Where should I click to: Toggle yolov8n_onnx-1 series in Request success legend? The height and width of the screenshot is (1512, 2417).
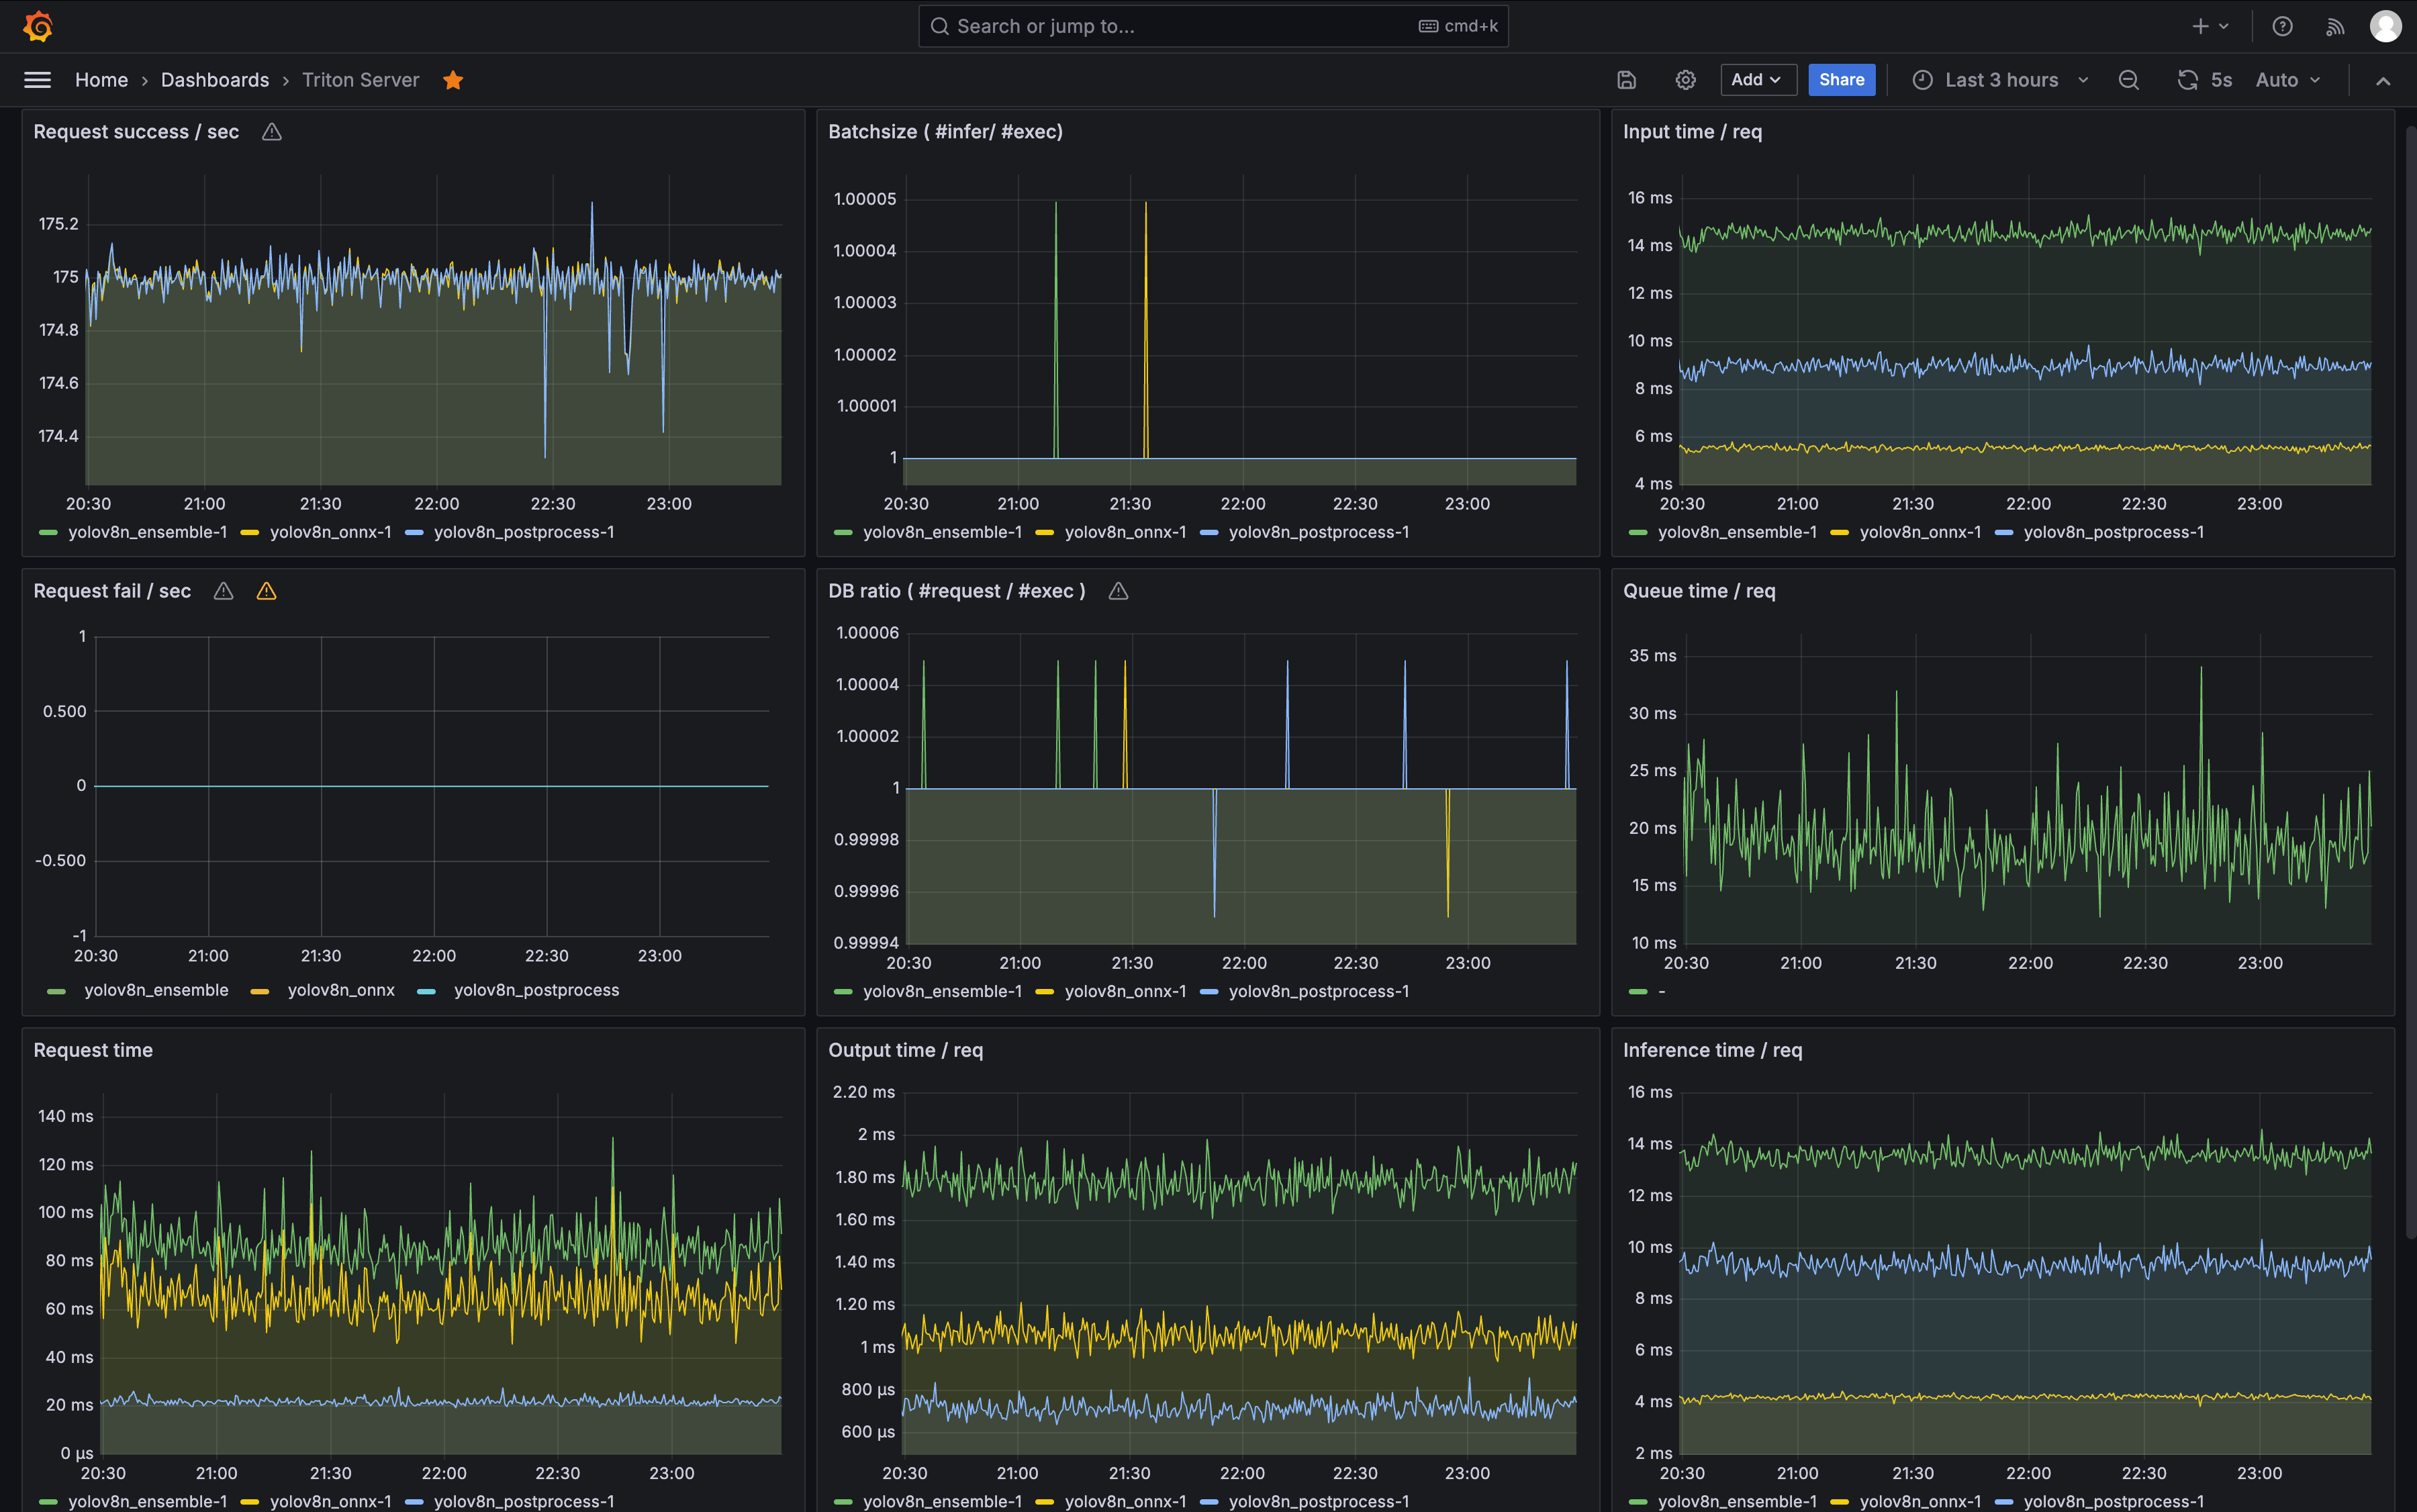pos(330,532)
